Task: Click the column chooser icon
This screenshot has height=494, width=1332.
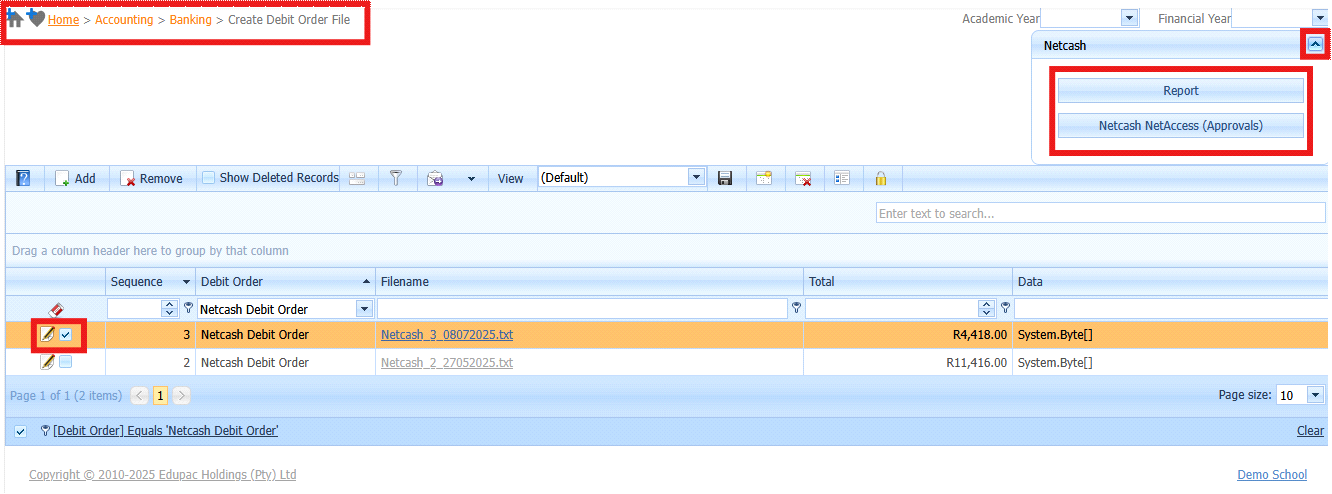Action: 842,178
